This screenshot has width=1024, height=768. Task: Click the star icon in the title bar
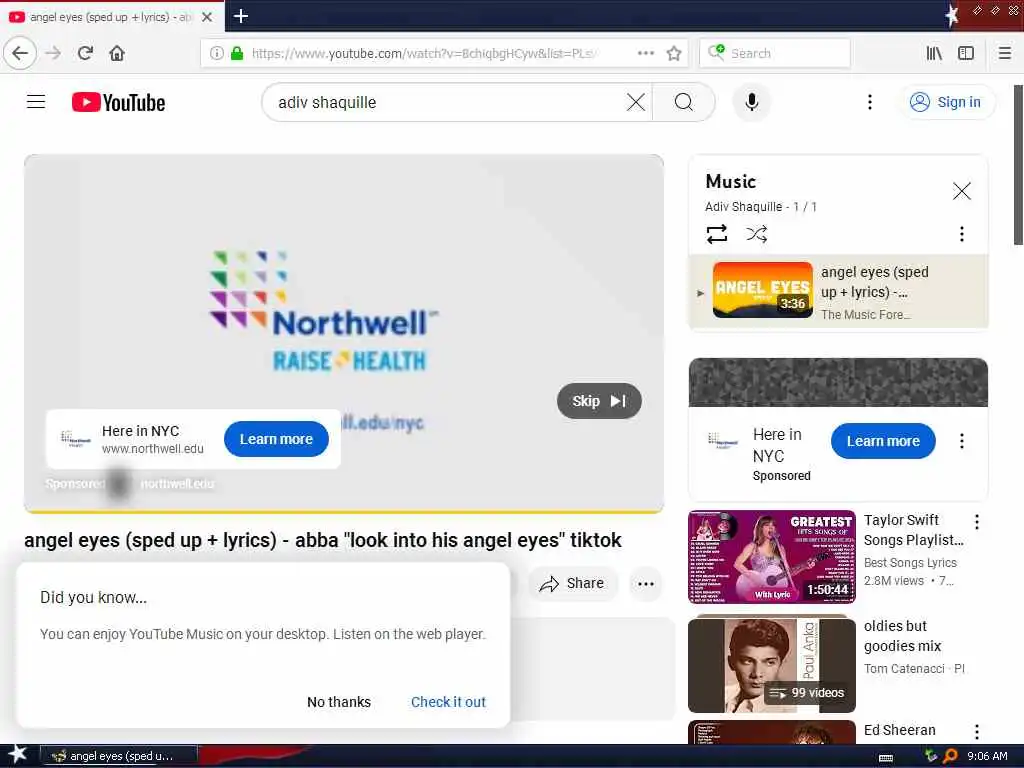952,16
